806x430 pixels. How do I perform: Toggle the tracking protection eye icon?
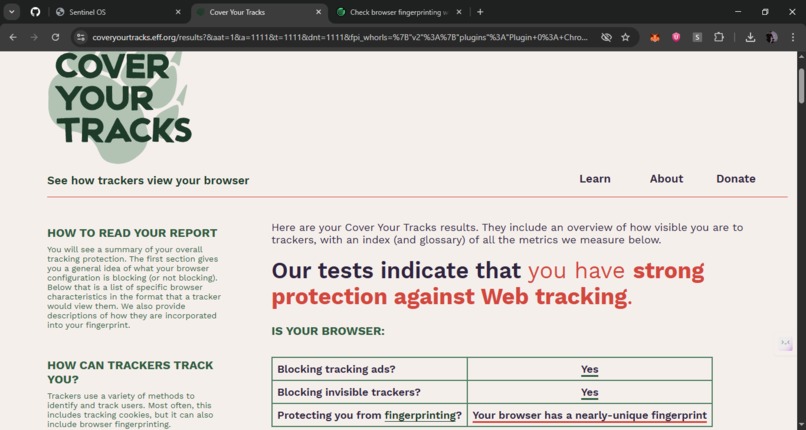(x=606, y=37)
